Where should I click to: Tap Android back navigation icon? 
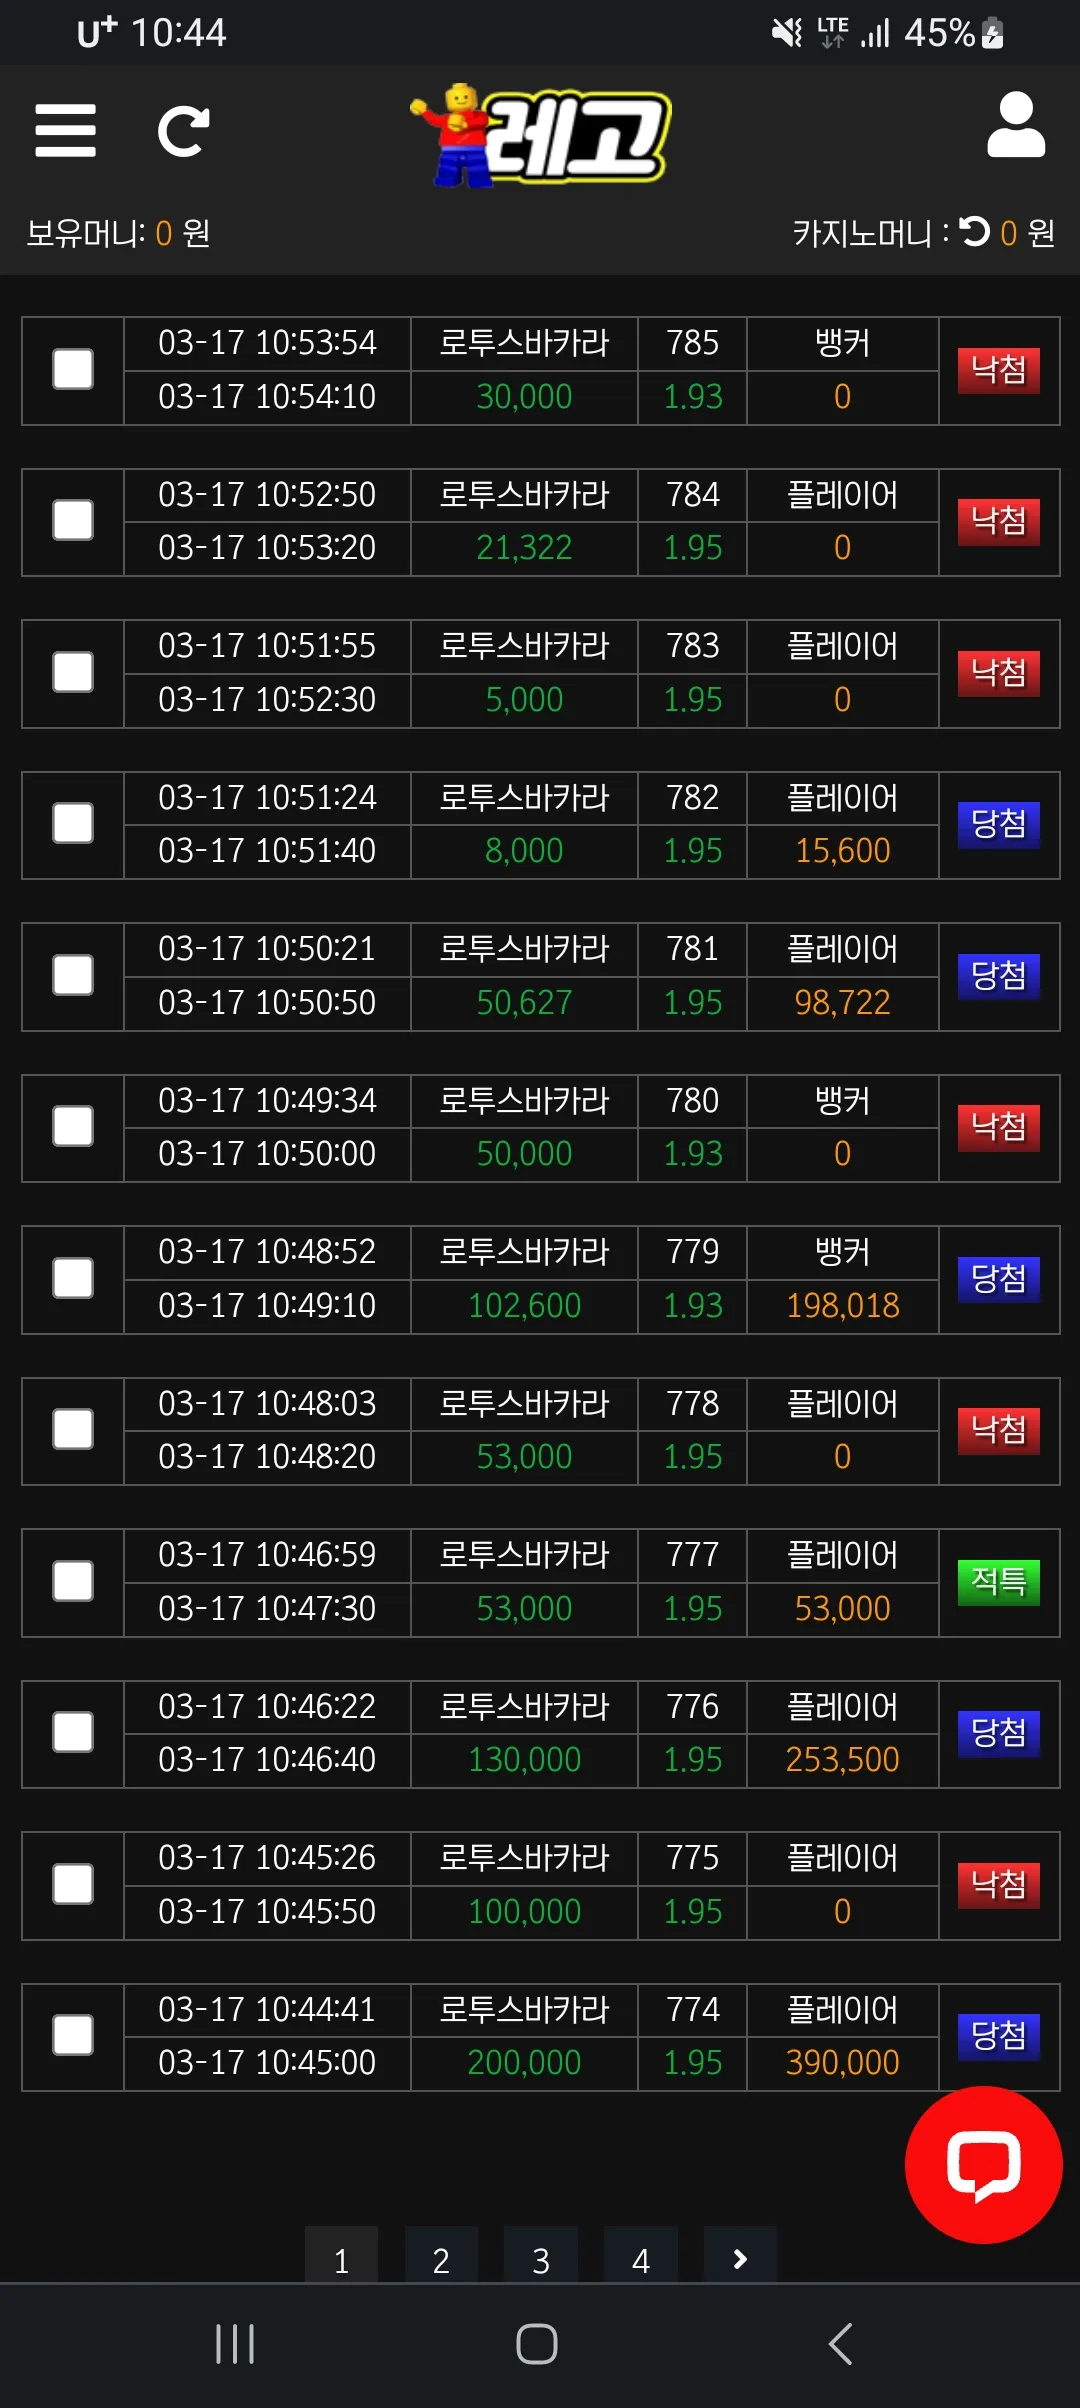tap(841, 2344)
